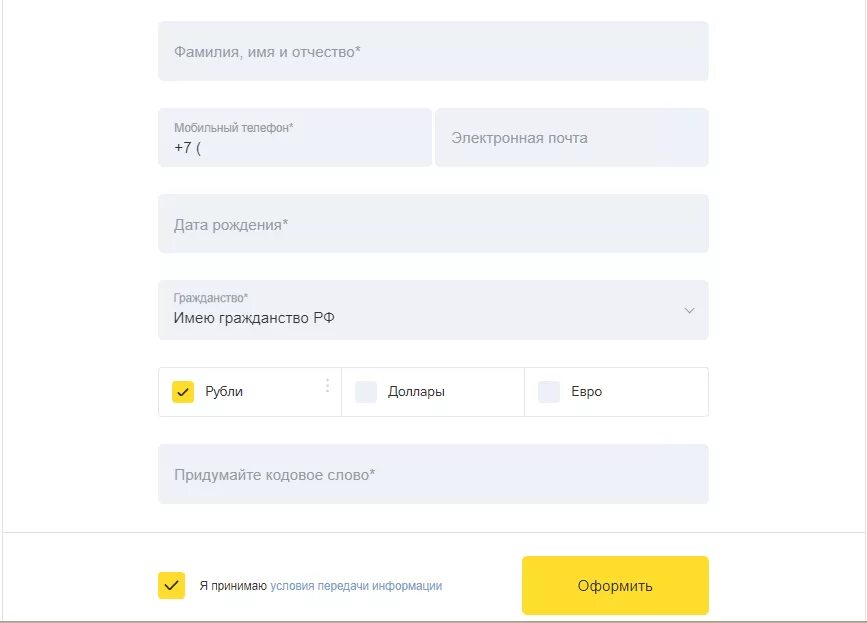867x623 pixels.
Task: Click the '+7 (' phone prefix text
Action: [187, 148]
